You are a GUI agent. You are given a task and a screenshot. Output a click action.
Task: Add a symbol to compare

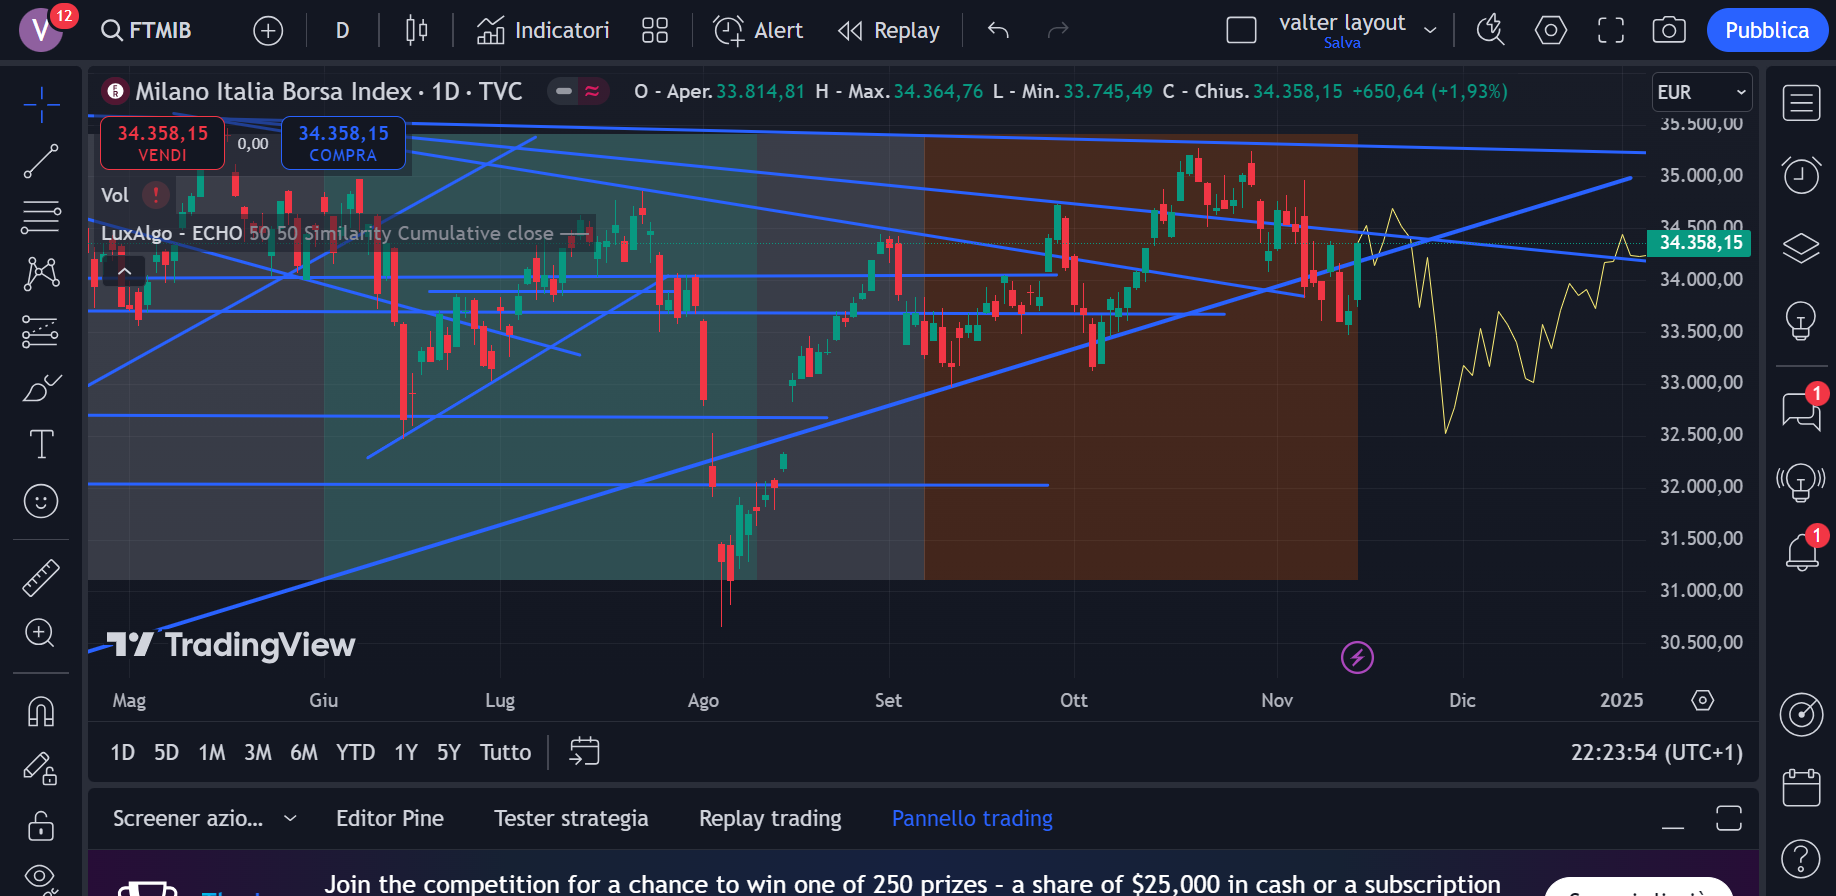point(268,31)
